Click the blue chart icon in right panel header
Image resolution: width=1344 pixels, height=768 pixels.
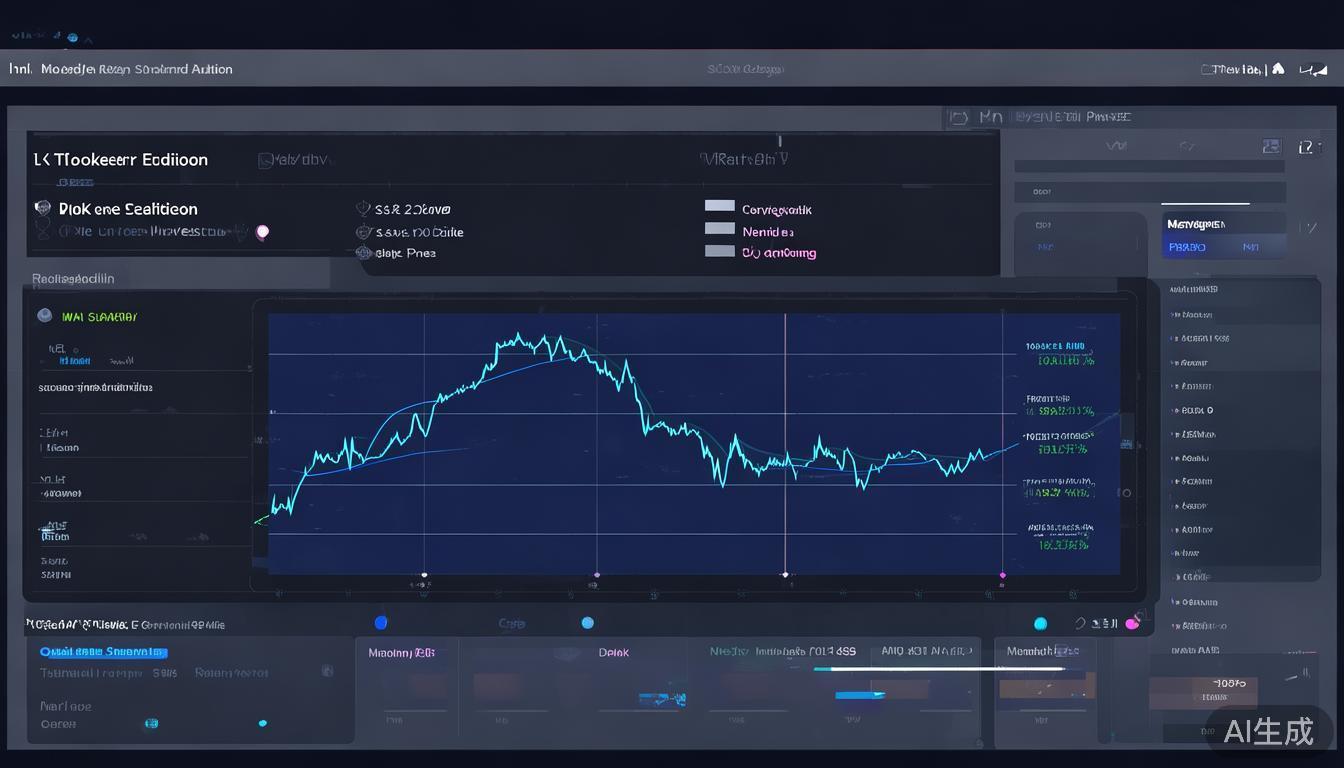click(x=1271, y=146)
